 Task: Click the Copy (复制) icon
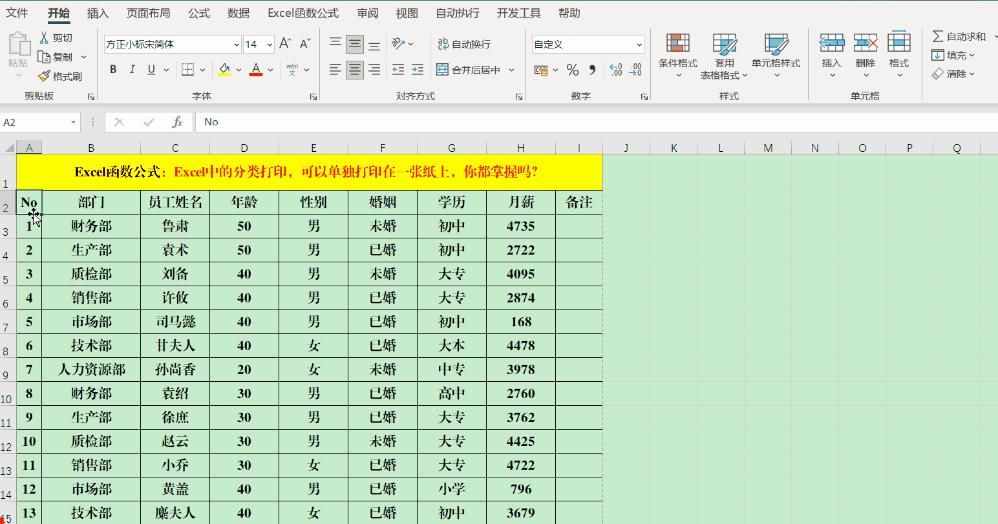[44, 57]
